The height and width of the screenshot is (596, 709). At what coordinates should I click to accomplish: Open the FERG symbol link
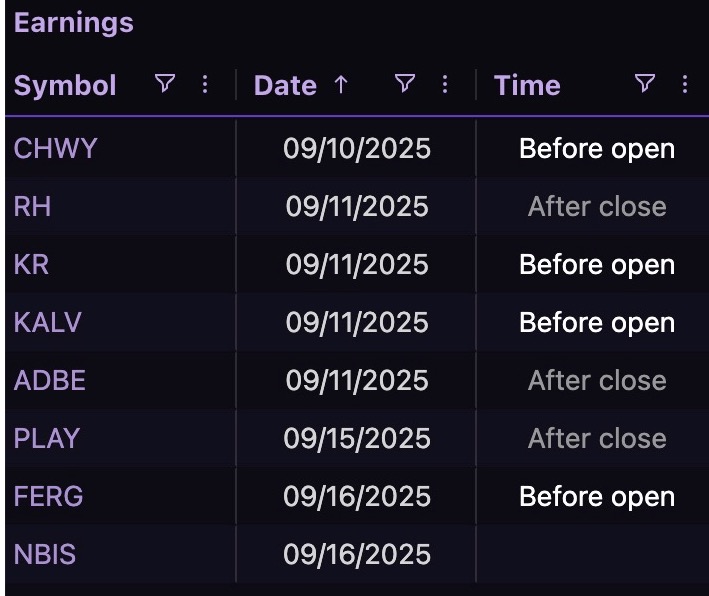click(x=48, y=496)
